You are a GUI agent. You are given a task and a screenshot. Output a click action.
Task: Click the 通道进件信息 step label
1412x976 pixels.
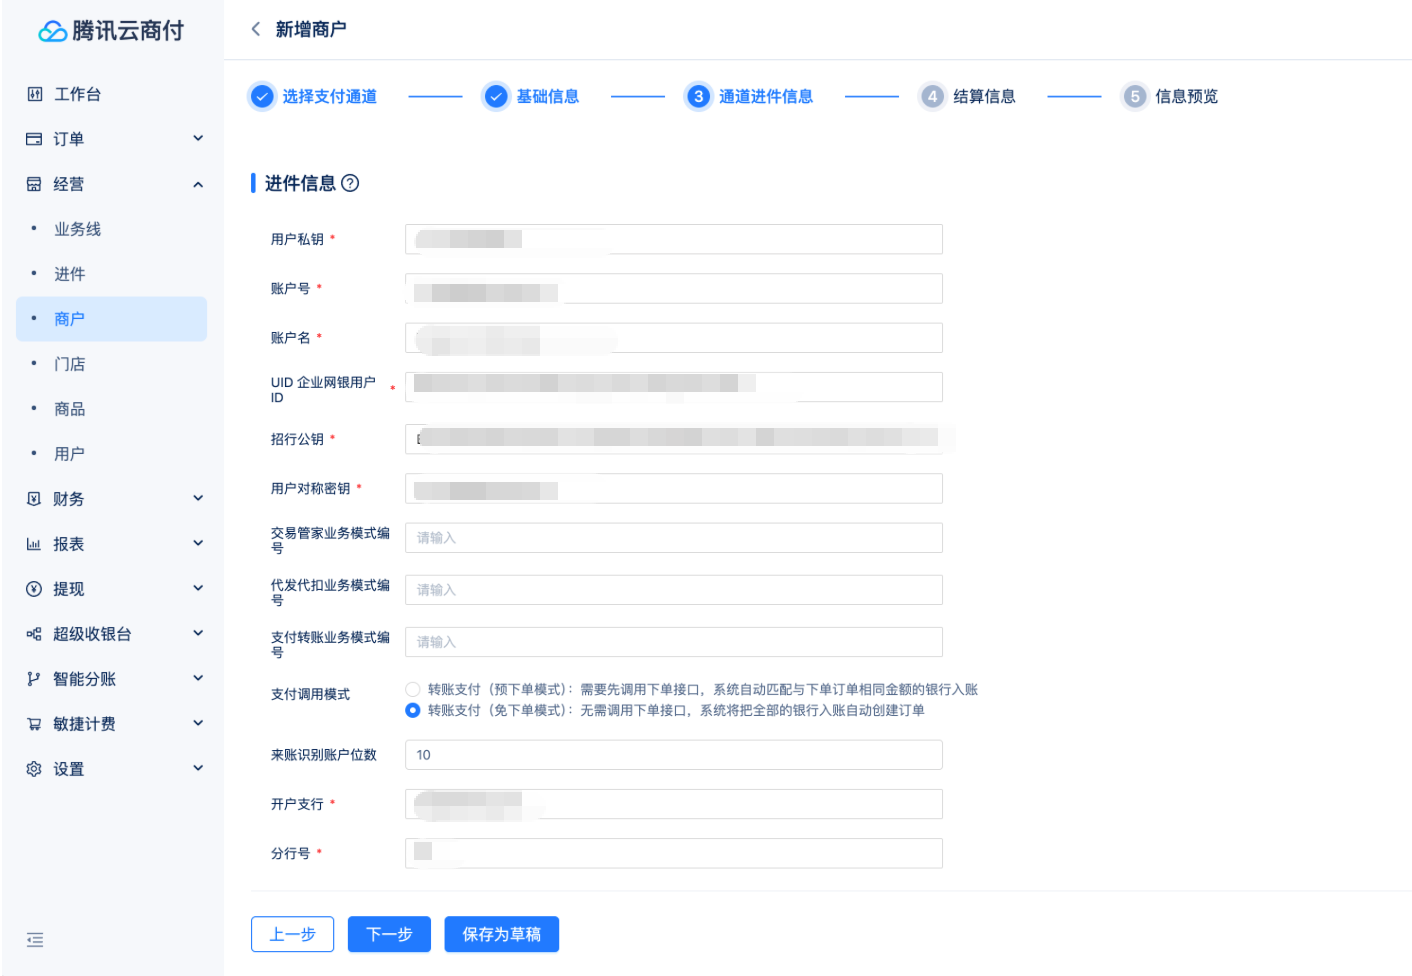click(766, 97)
